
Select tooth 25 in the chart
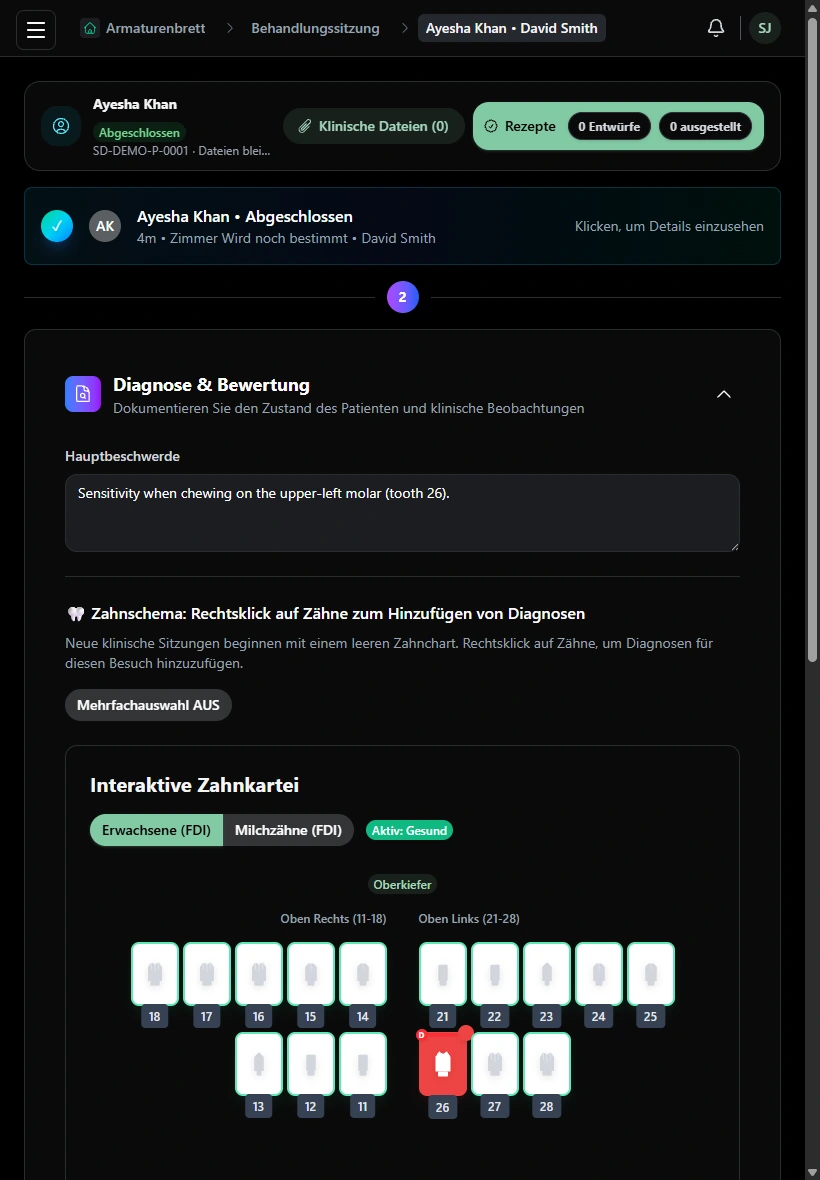tap(650, 974)
